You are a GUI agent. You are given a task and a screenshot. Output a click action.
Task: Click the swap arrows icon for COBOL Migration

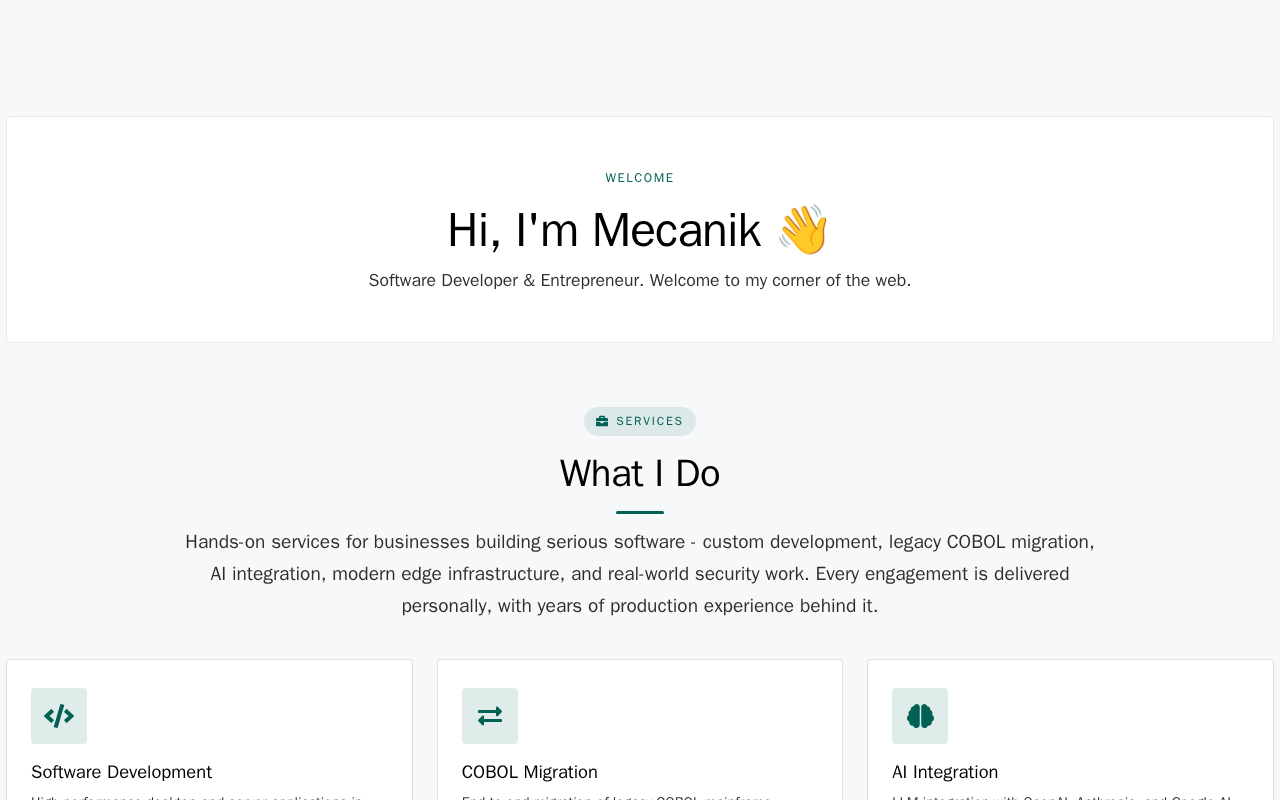click(x=490, y=716)
